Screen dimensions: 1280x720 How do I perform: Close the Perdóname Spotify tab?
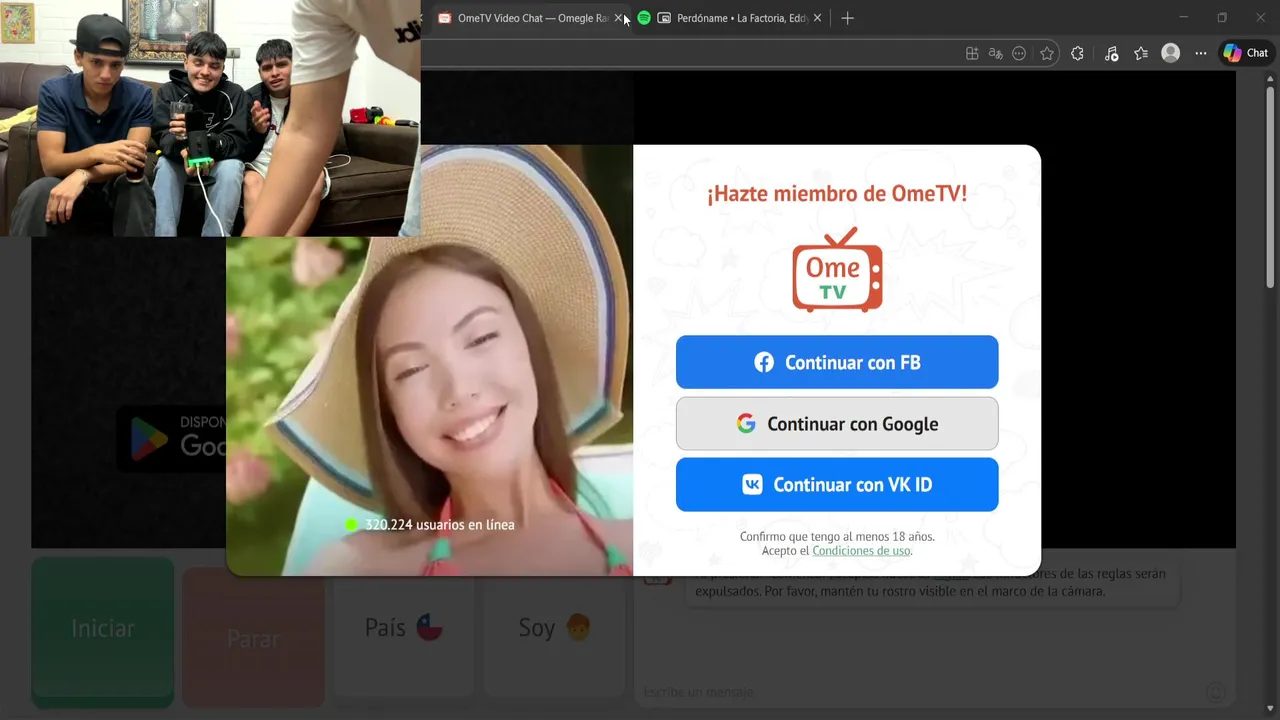(x=817, y=18)
